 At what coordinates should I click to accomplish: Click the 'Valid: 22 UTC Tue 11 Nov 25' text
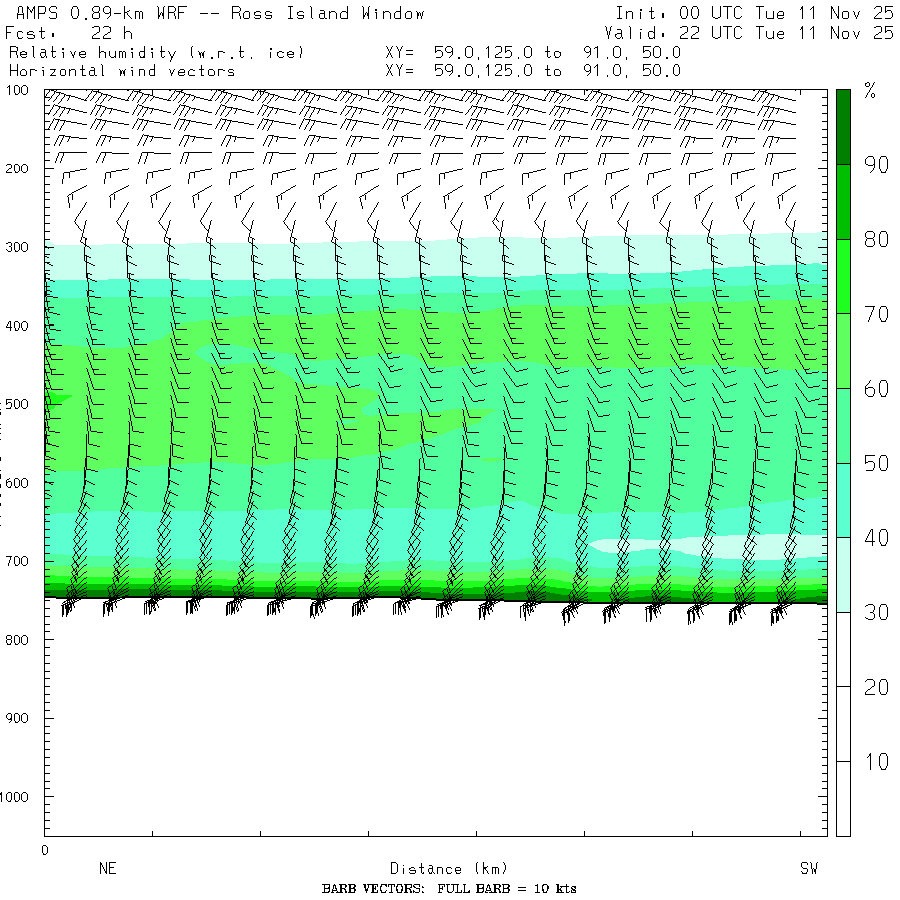[748, 33]
